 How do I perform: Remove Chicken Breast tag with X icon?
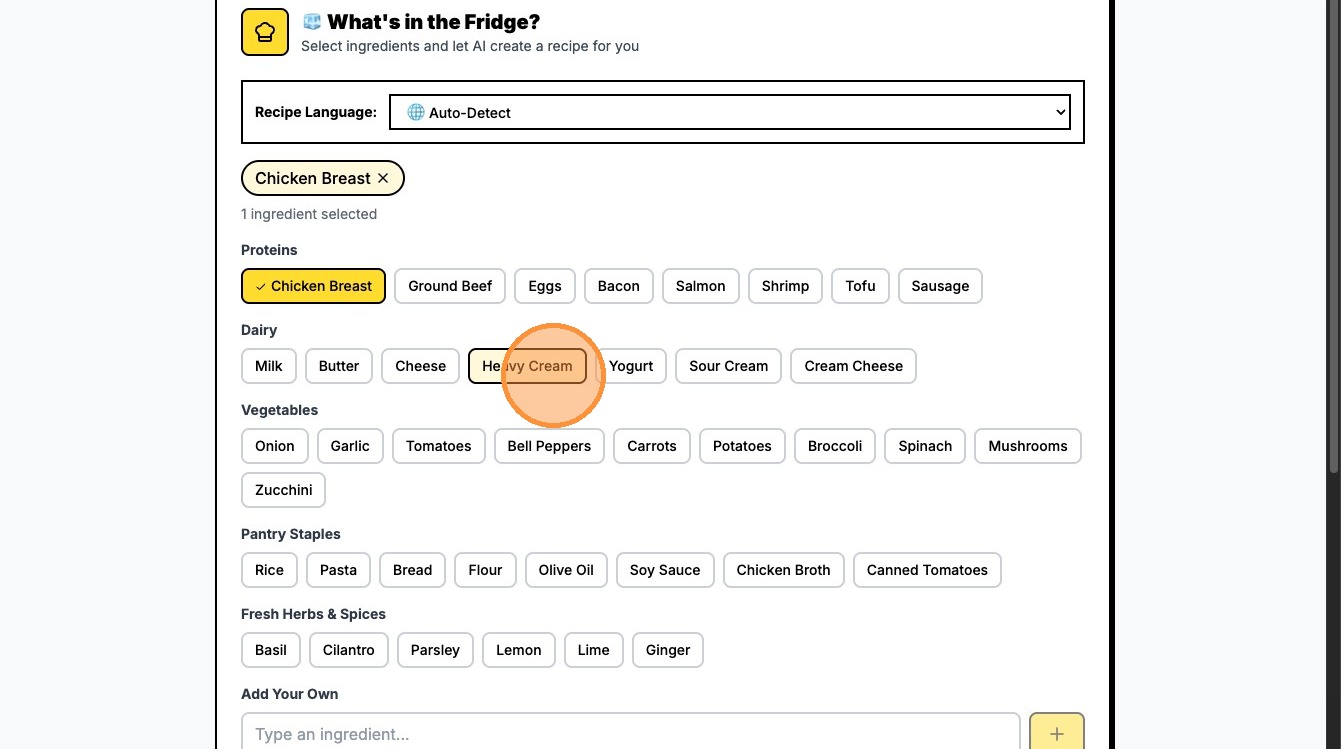click(383, 178)
